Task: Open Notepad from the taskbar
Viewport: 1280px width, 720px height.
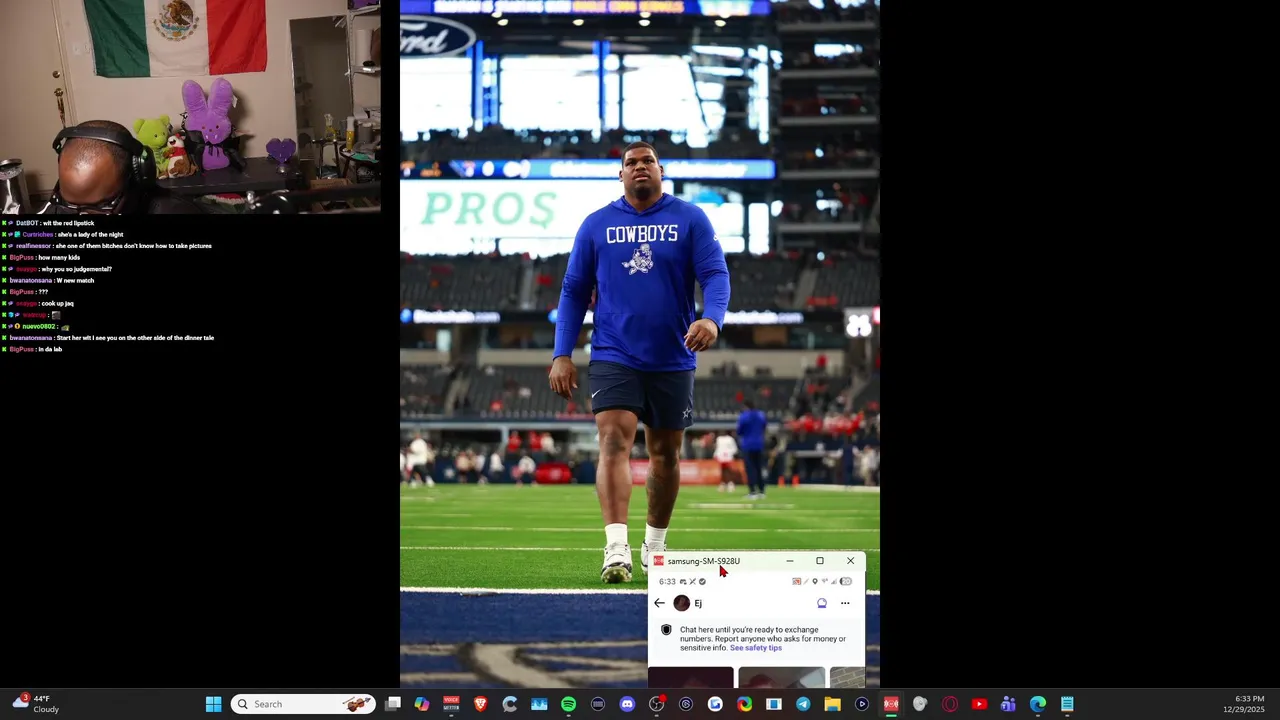Action: pos(1067,704)
